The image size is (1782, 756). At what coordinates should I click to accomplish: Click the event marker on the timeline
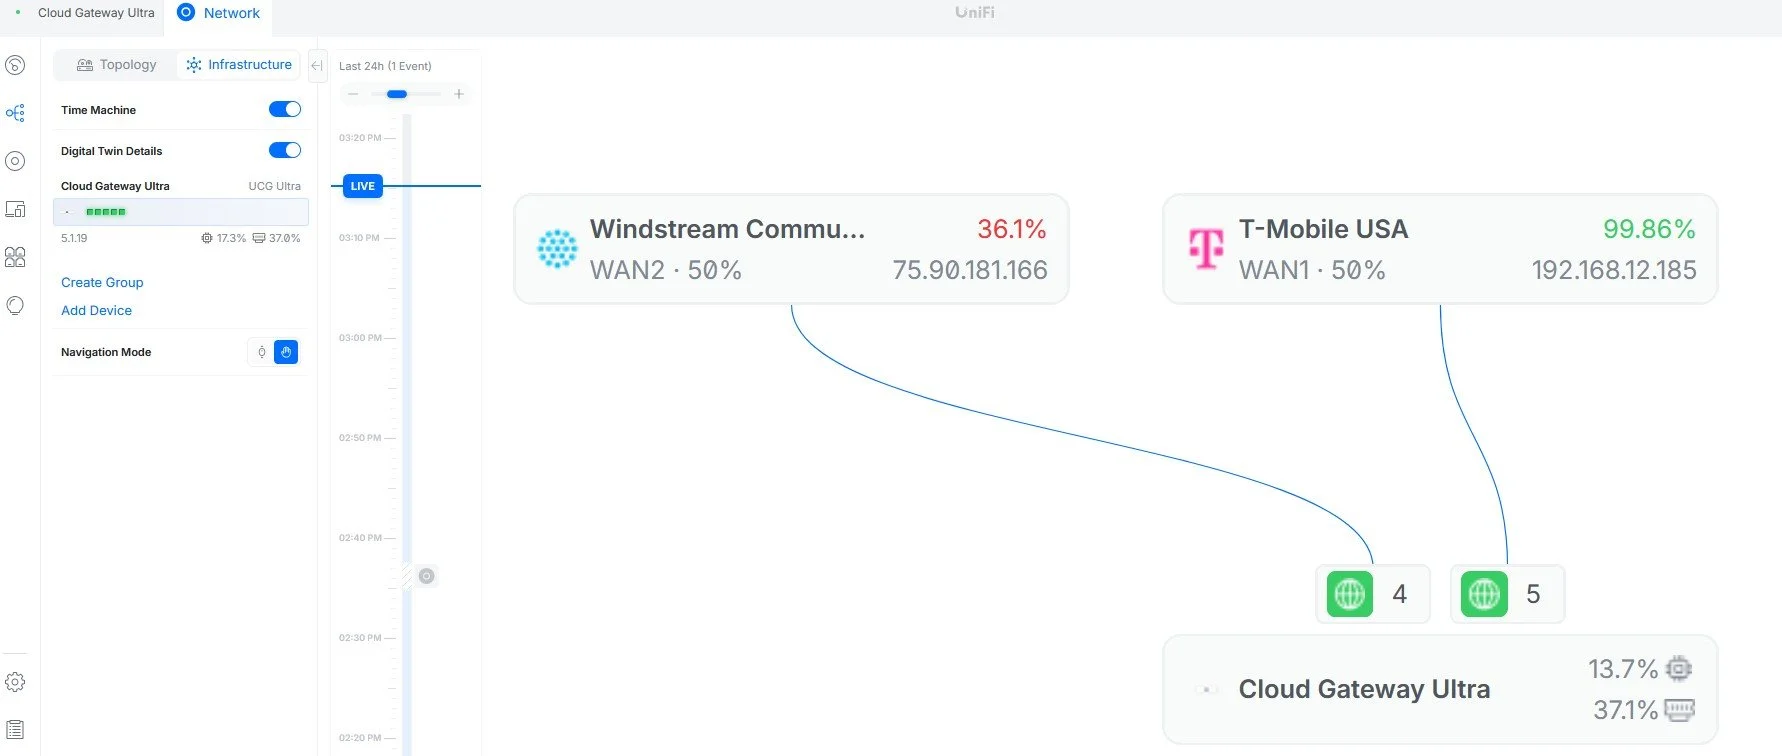coord(427,576)
